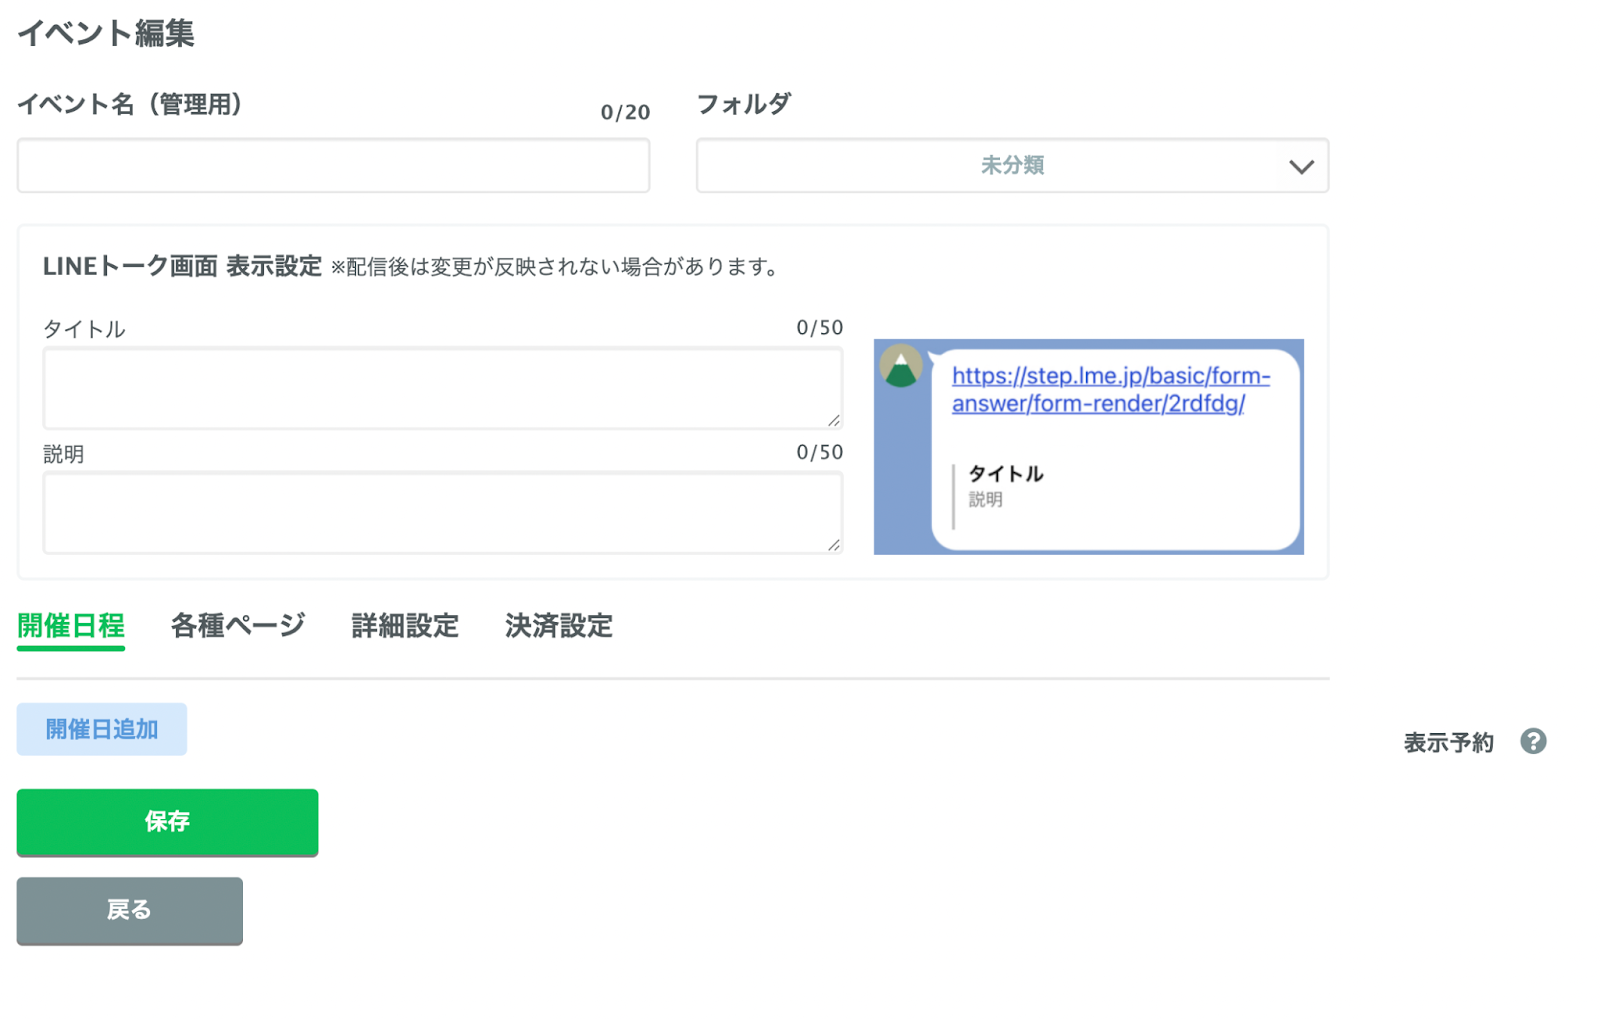The height and width of the screenshot is (1019, 1600).
Task: Click the イベント編集 page heading
Action: click(x=106, y=33)
